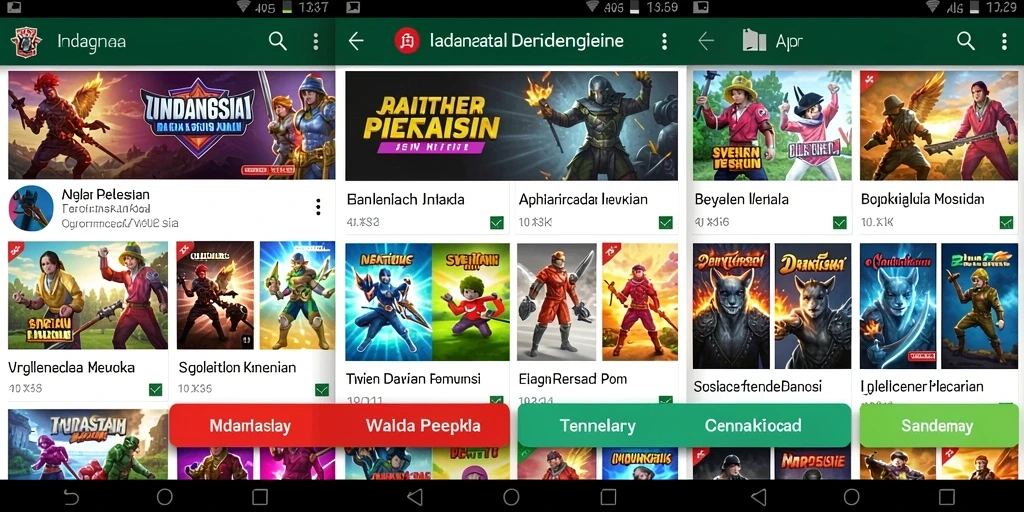Toggle the green check under Twien Davian Fomunsi
The width and height of the screenshot is (1024, 512).
pyautogui.click(x=497, y=400)
